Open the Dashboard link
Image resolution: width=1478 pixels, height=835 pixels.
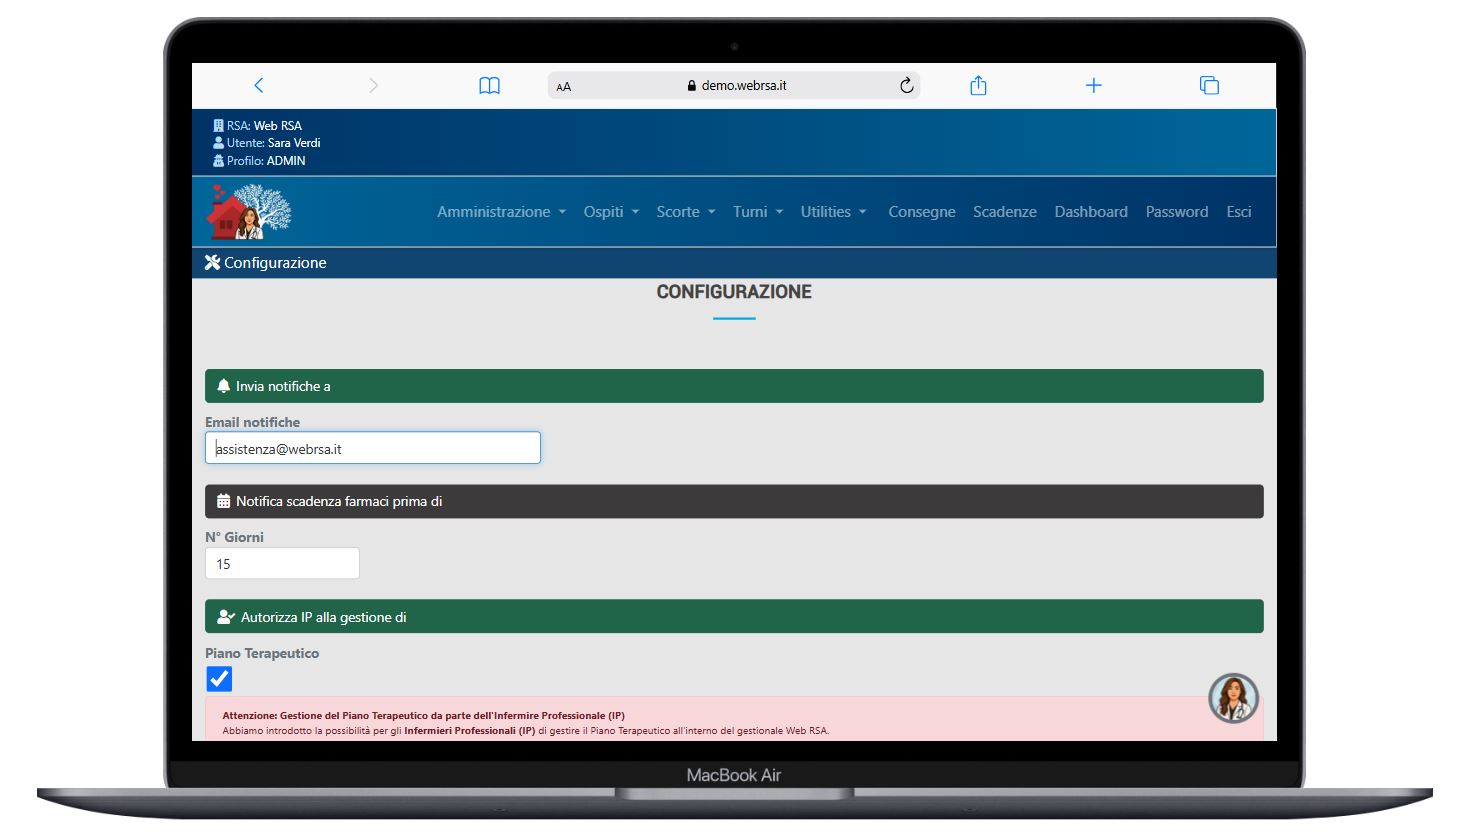tap(1090, 212)
